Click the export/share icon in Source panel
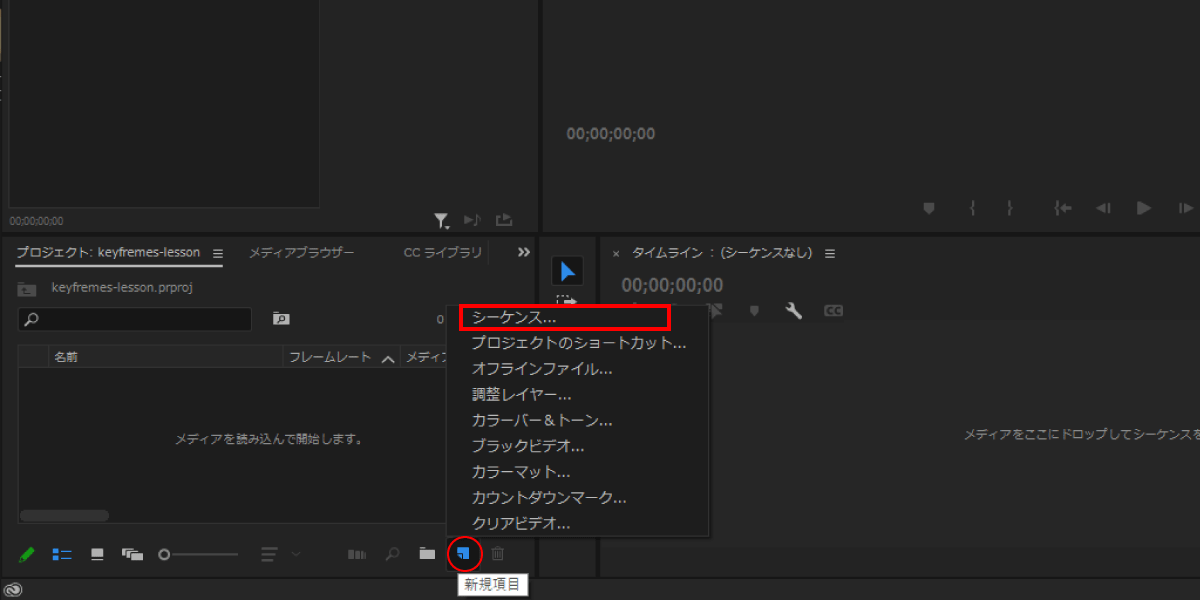1200x600 pixels. click(x=504, y=220)
